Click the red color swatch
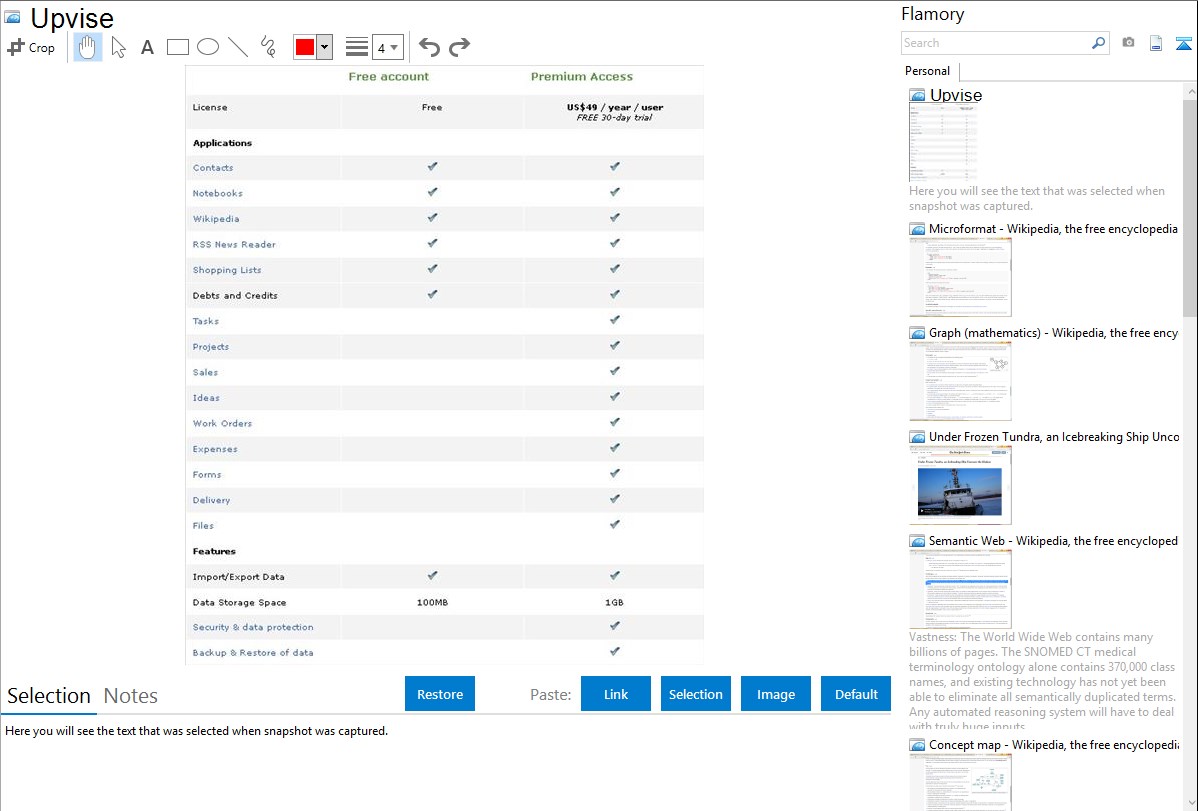Screen dimensions: 1198x811 click(x=305, y=47)
